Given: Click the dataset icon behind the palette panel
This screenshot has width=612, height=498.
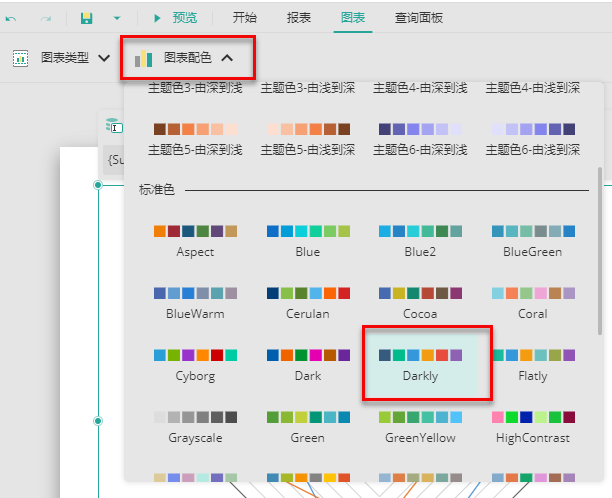Looking at the screenshot, I should (x=114, y=126).
